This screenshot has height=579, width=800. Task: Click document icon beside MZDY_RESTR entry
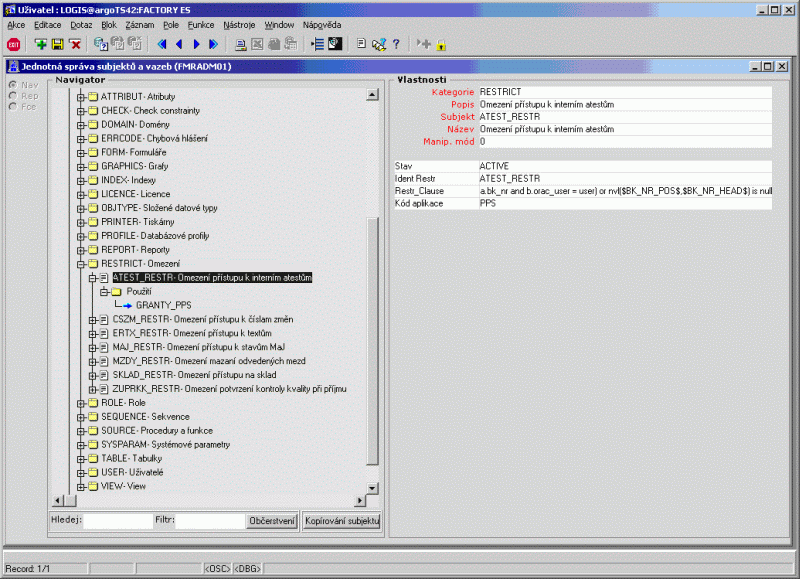coord(104,361)
